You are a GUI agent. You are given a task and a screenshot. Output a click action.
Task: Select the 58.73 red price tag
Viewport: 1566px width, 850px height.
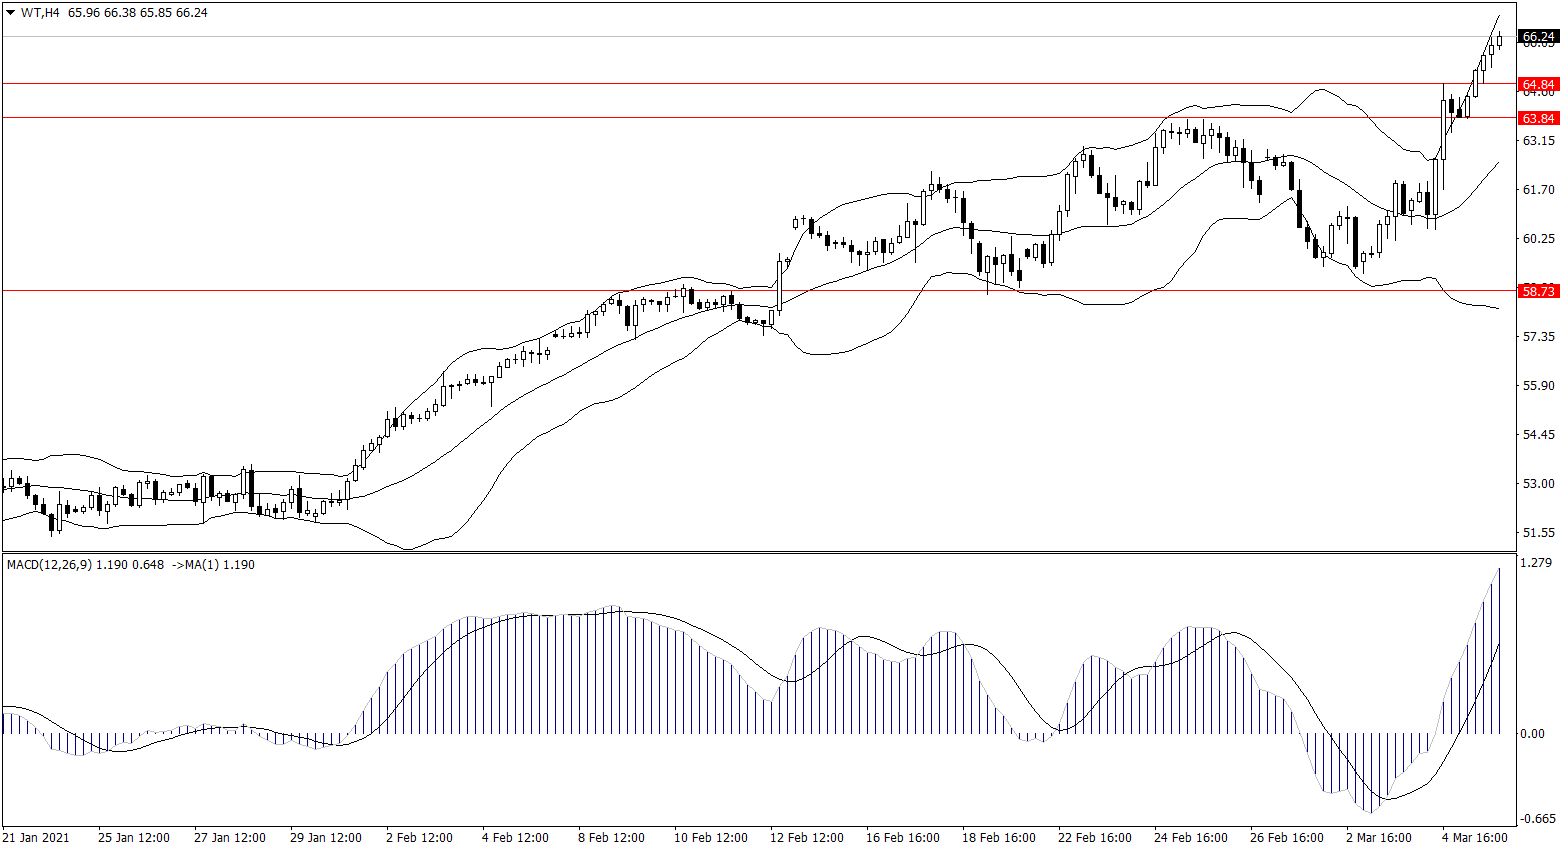click(1537, 291)
